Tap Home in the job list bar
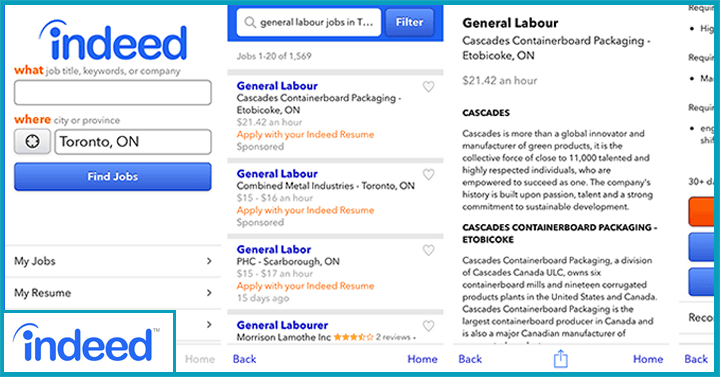The width and height of the screenshot is (720, 377). pyautogui.click(x=422, y=359)
